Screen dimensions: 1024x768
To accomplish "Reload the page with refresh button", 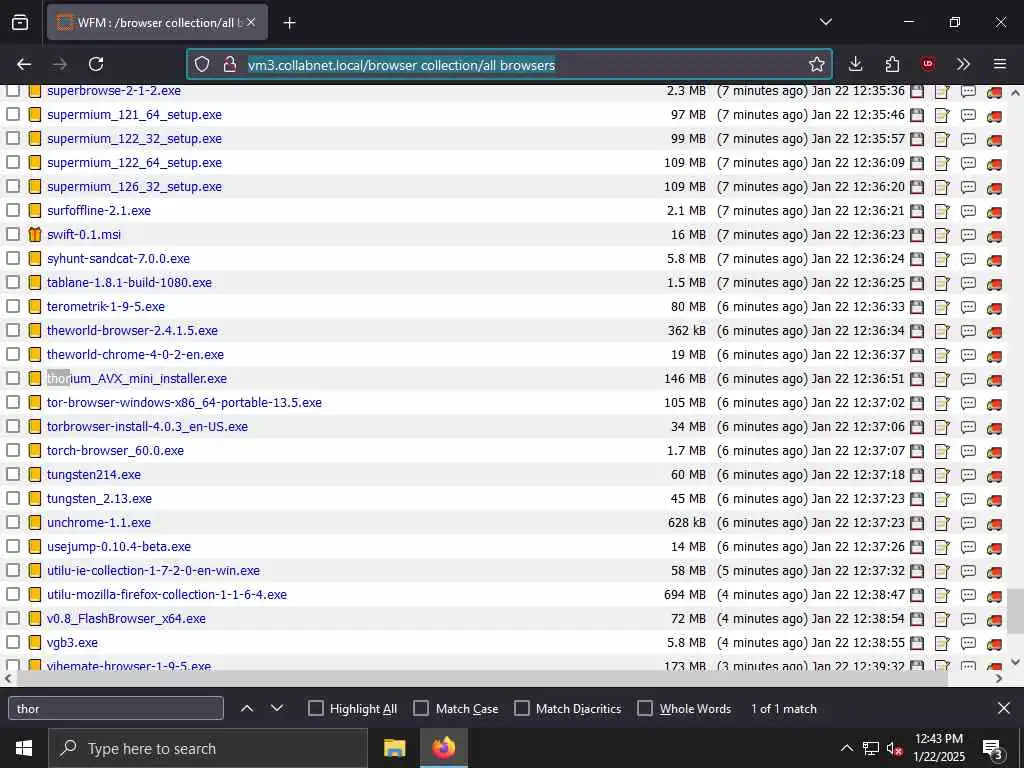I will [x=96, y=64].
